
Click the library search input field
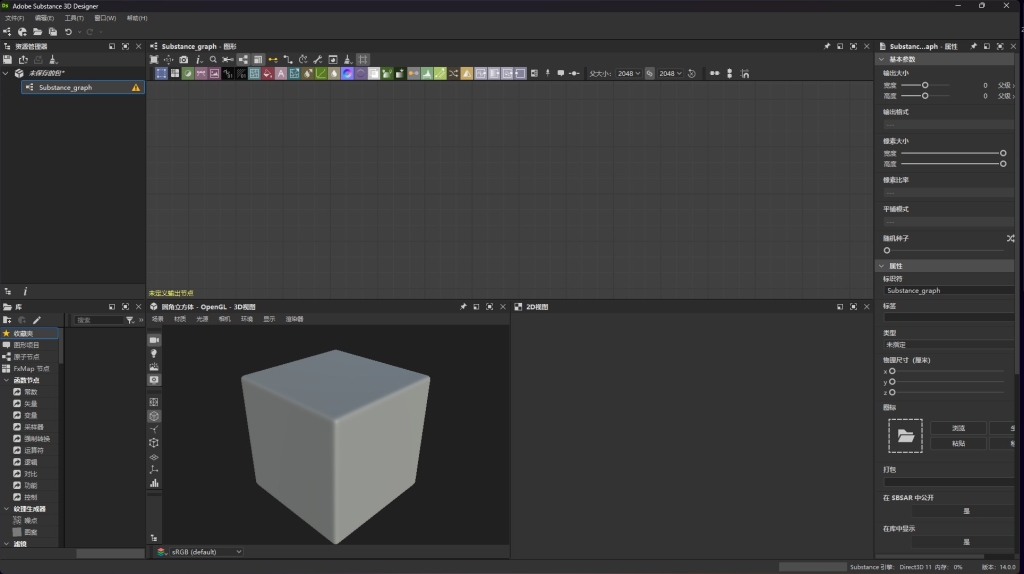coord(98,321)
